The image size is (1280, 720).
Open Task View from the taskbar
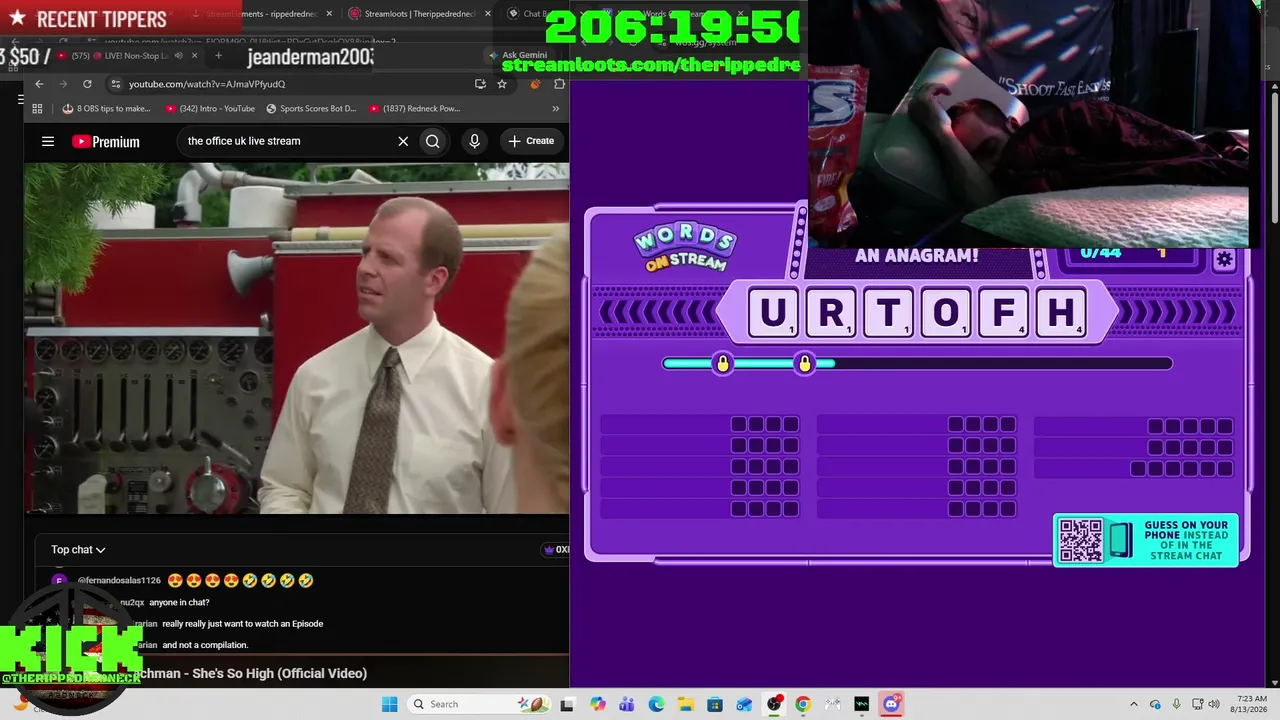pos(568,704)
